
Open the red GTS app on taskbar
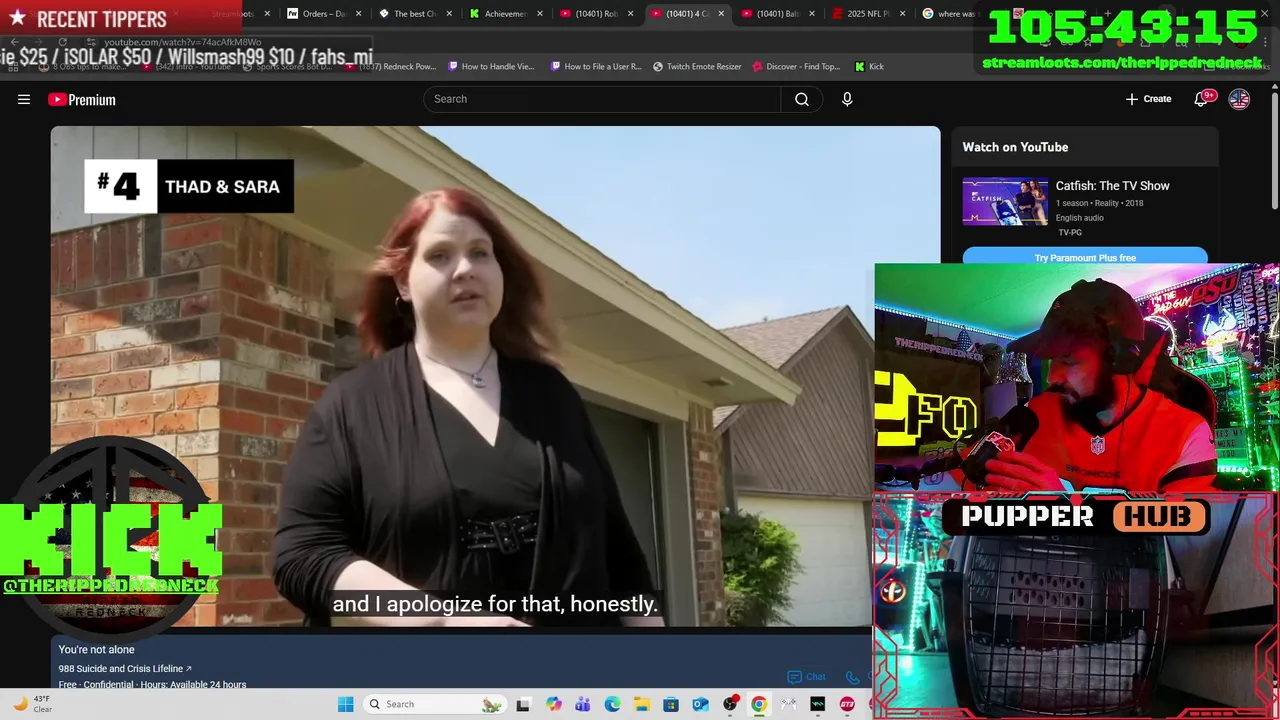(x=848, y=704)
